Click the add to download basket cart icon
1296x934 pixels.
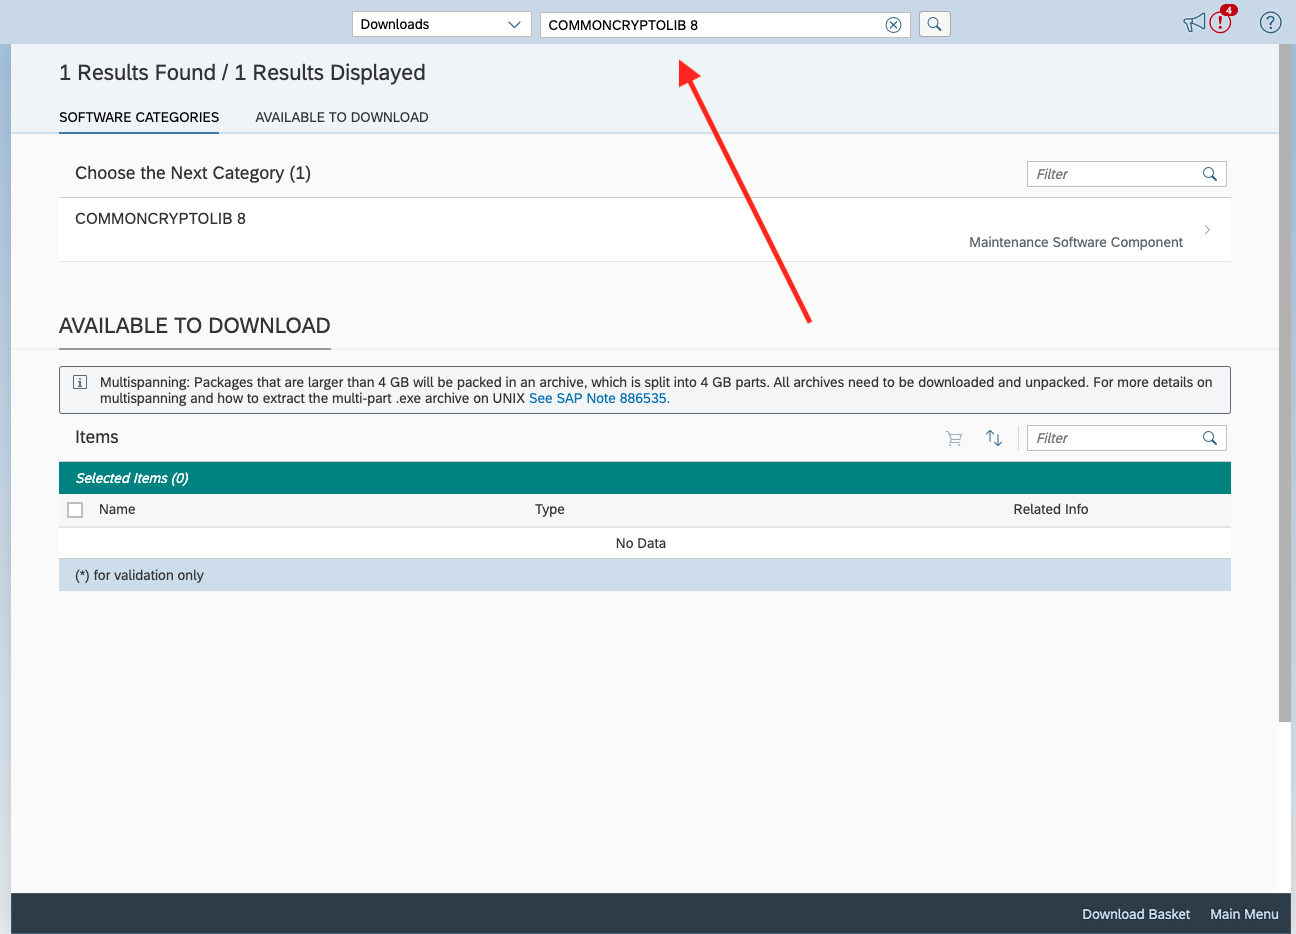click(954, 438)
